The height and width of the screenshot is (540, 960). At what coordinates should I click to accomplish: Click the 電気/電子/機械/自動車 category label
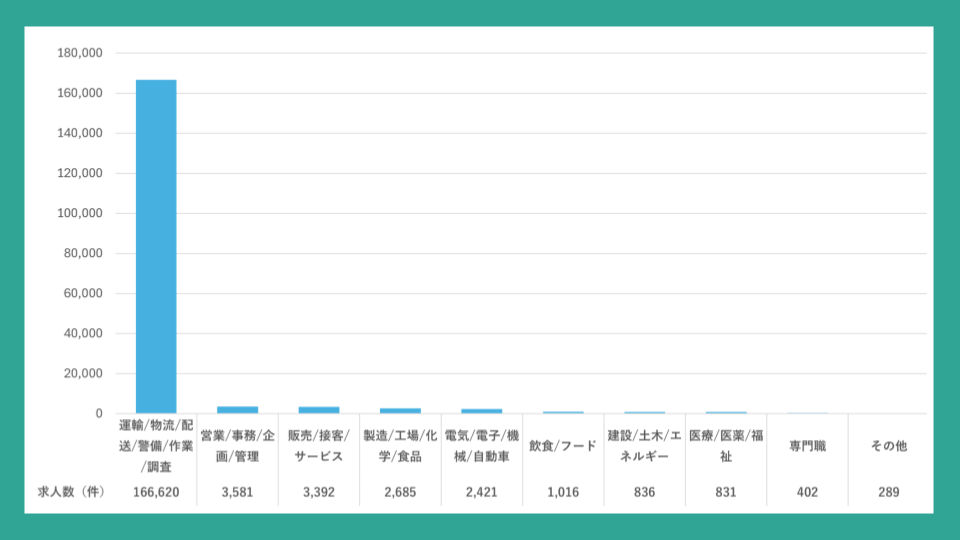(482, 446)
